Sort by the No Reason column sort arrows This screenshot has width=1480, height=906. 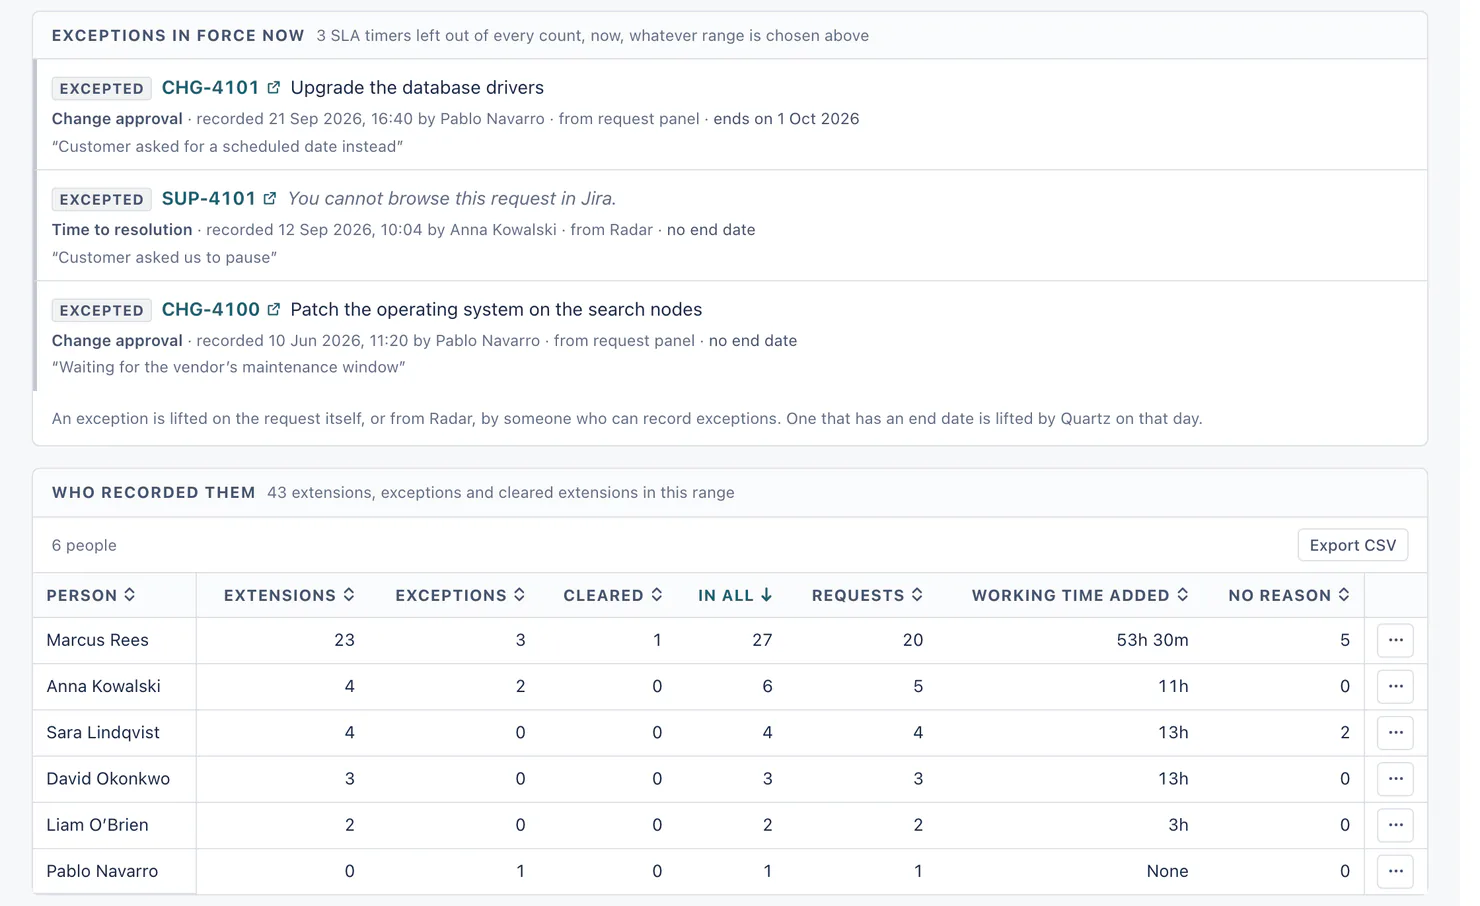pyautogui.click(x=1344, y=595)
